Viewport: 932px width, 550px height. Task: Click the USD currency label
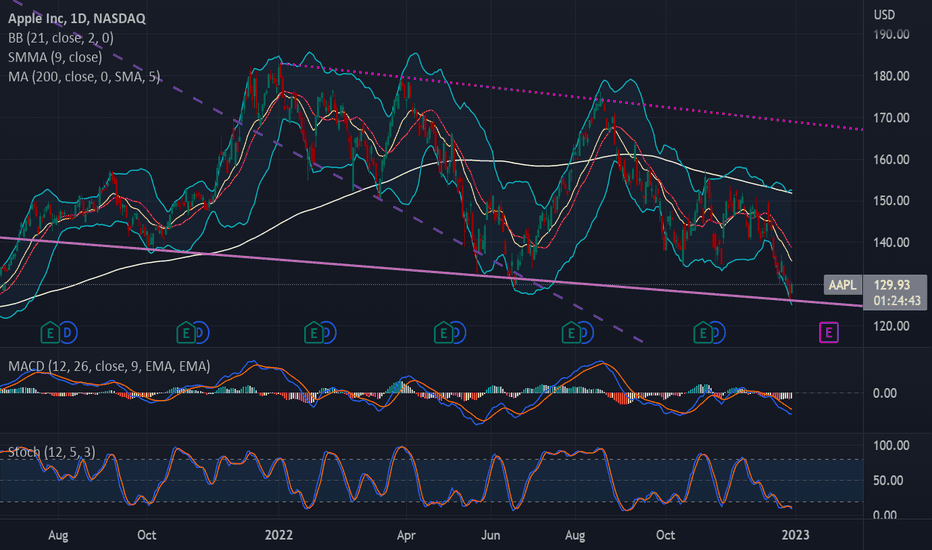(884, 15)
